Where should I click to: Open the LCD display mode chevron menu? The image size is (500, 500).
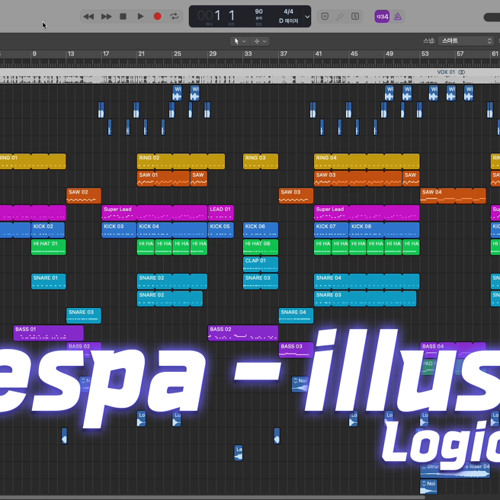[307, 16]
